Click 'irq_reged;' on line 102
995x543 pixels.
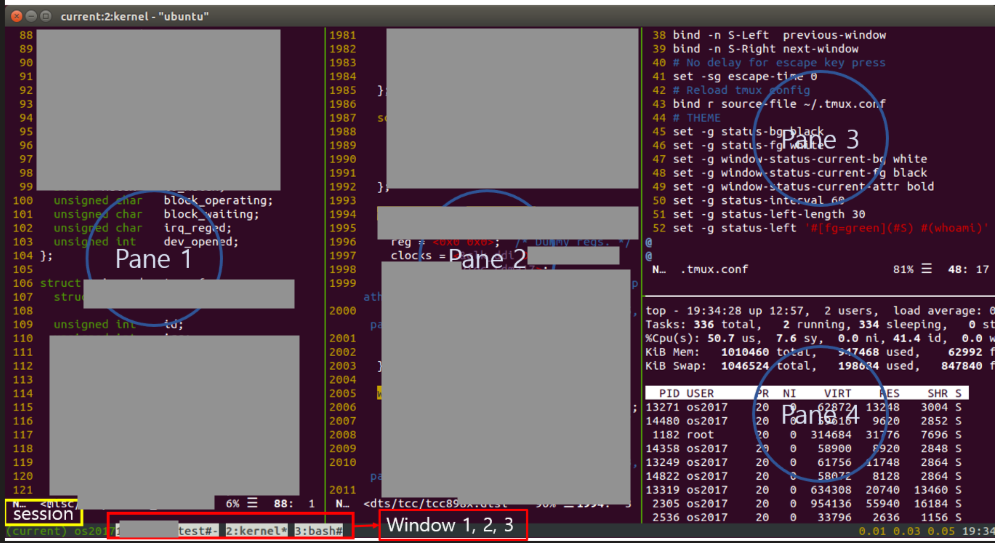(198, 228)
